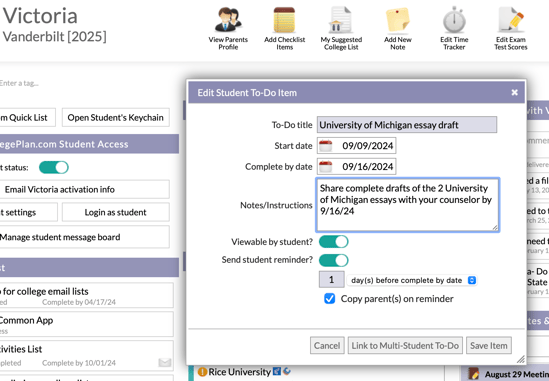Click Open Student's Keychain button
Screen dimensions: 549x381
[116, 117]
